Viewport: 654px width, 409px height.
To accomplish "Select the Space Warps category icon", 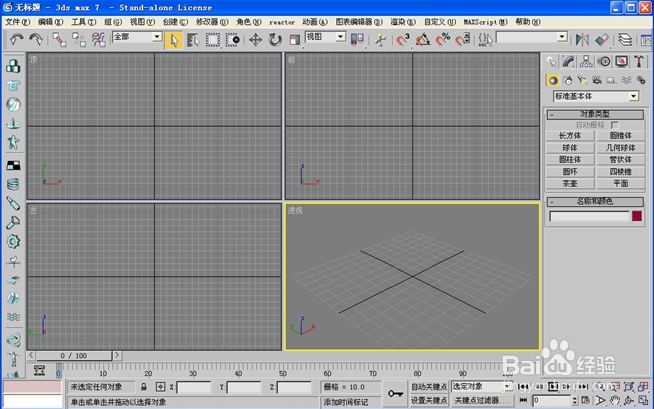I will [626, 80].
